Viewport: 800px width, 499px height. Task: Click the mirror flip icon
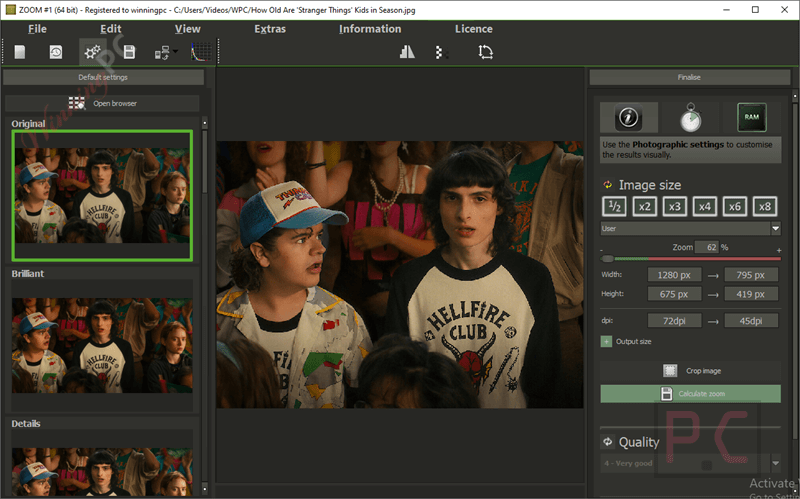pos(407,52)
